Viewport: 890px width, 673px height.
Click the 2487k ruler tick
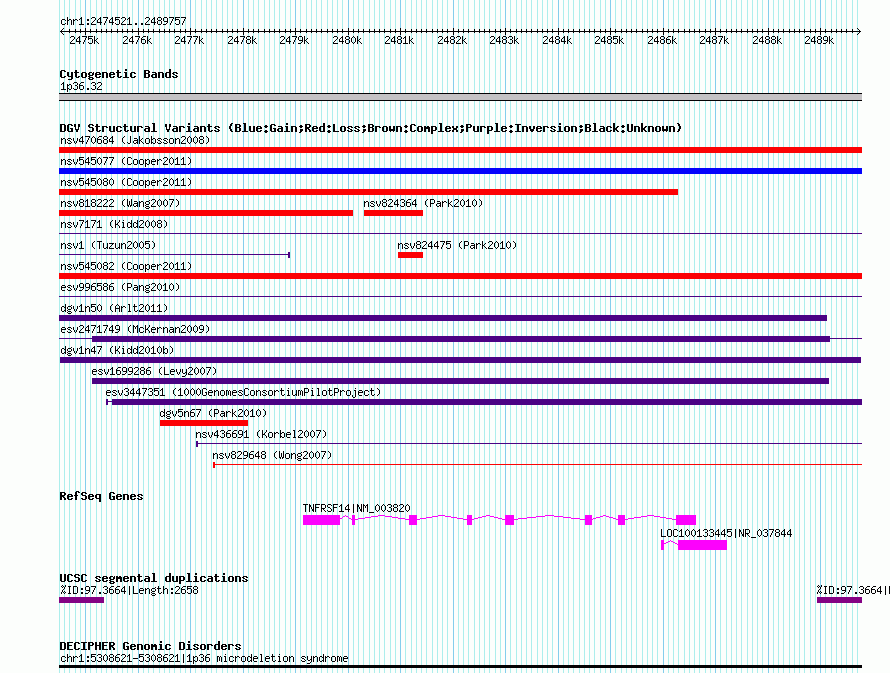click(714, 40)
